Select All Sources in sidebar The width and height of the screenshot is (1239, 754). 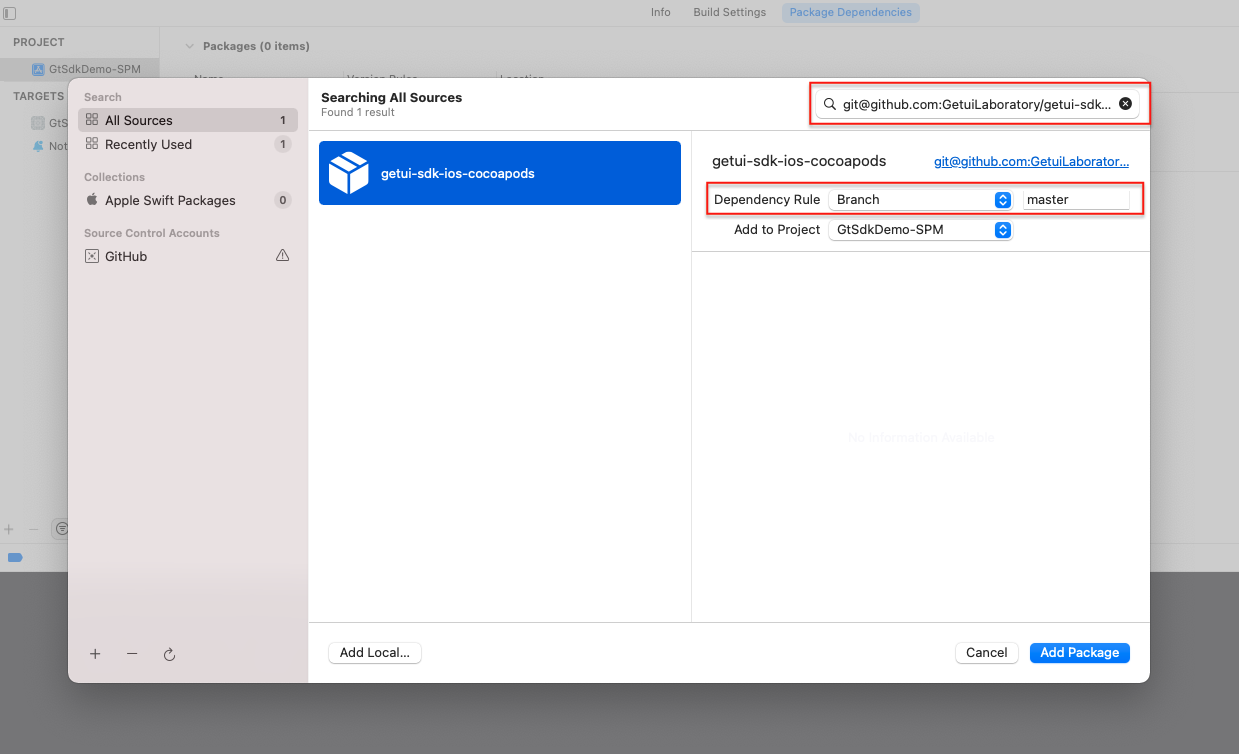pos(188,120)
